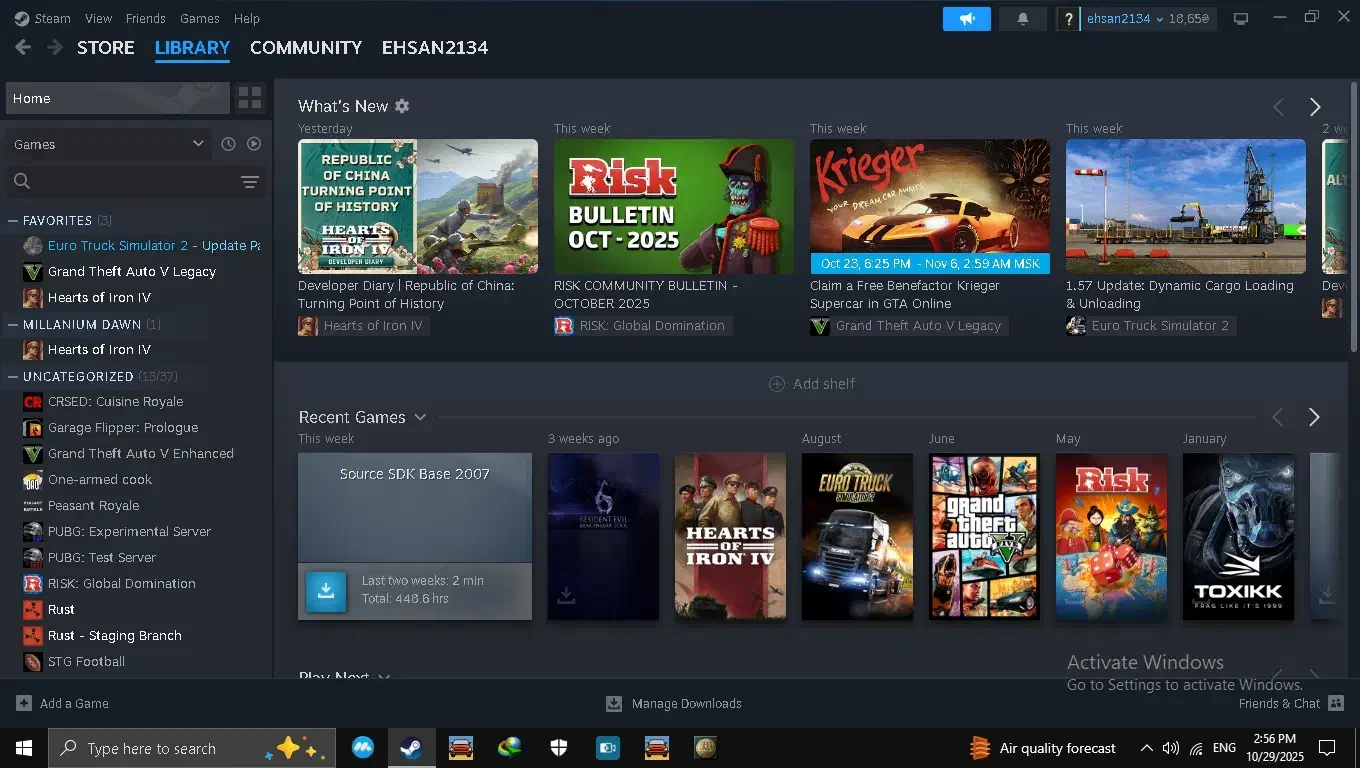Viewport: 1360px width, 768px height.
Task: Collapse the MILLANIUM DAWN category
Action: click(x=14, y=324)
